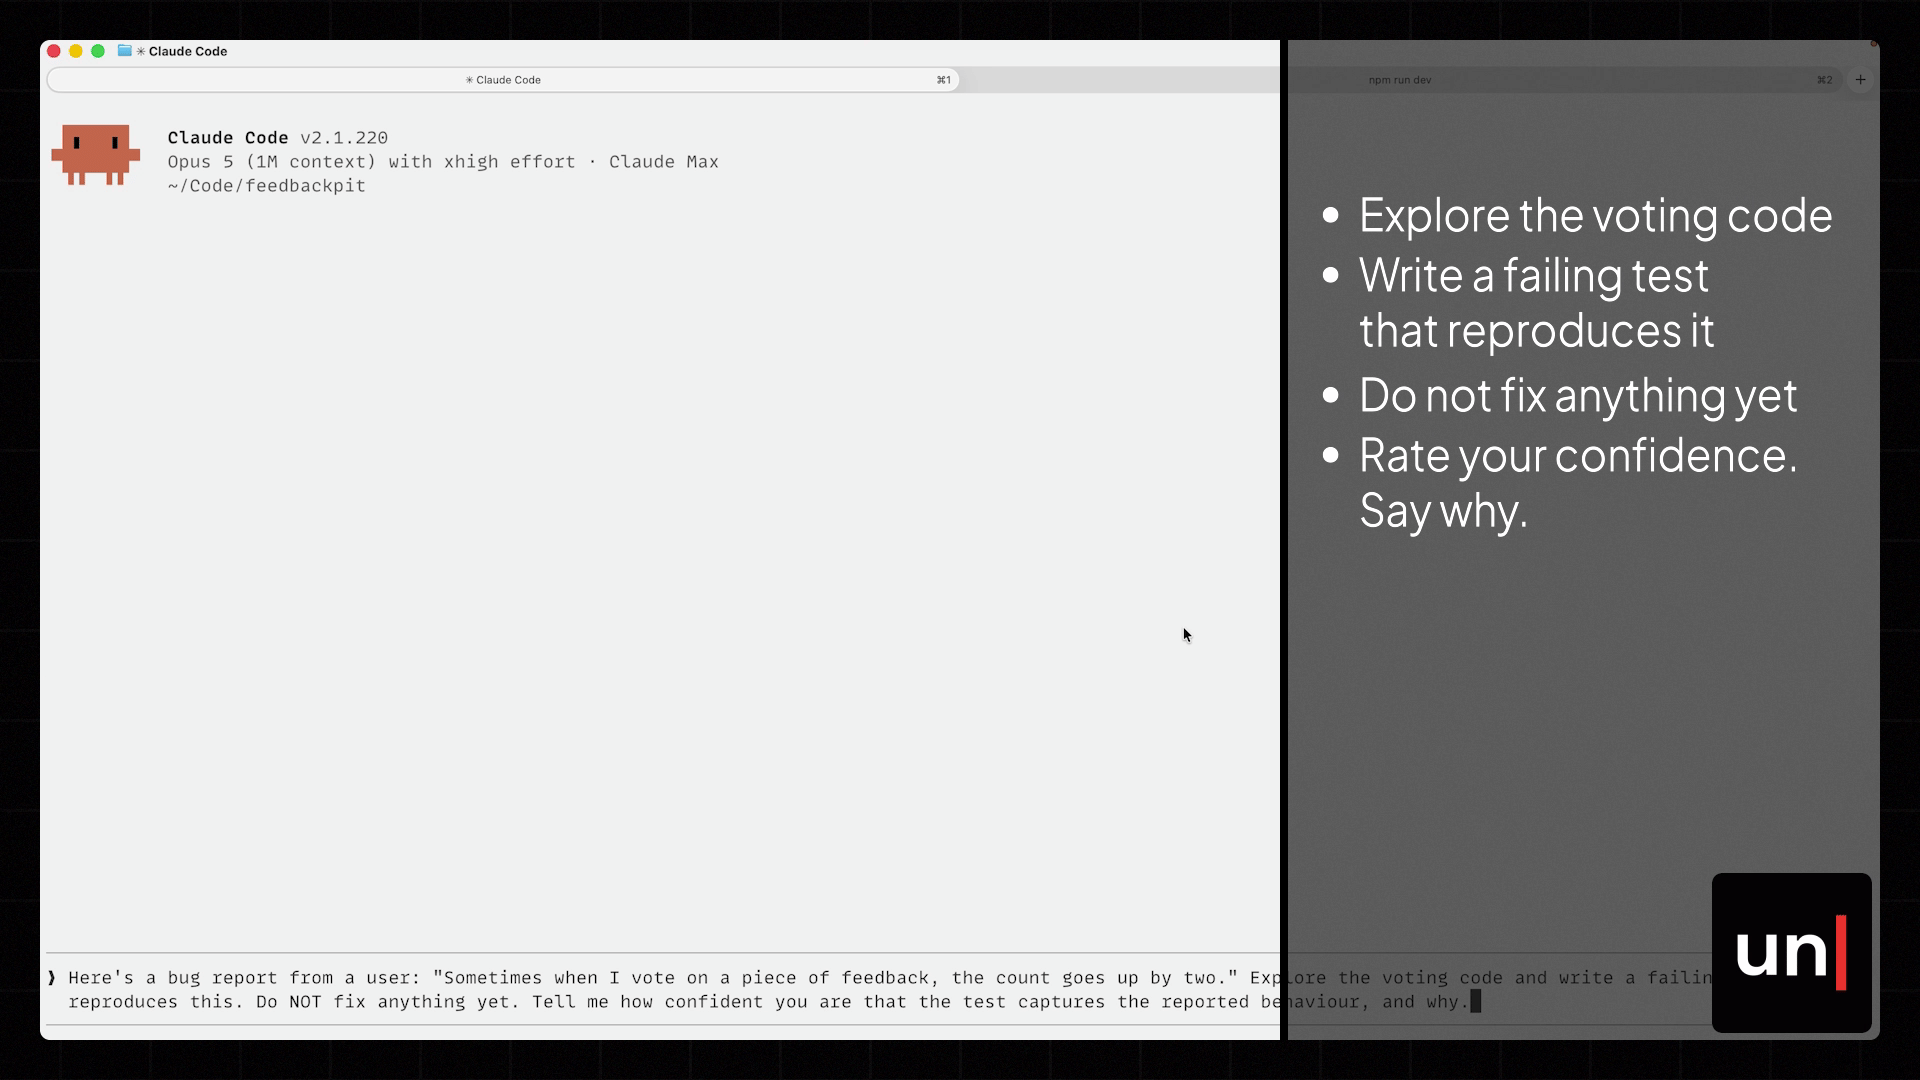
Task: Click the '~/Code/feedbackpit' path text
Action: point(267,186)
